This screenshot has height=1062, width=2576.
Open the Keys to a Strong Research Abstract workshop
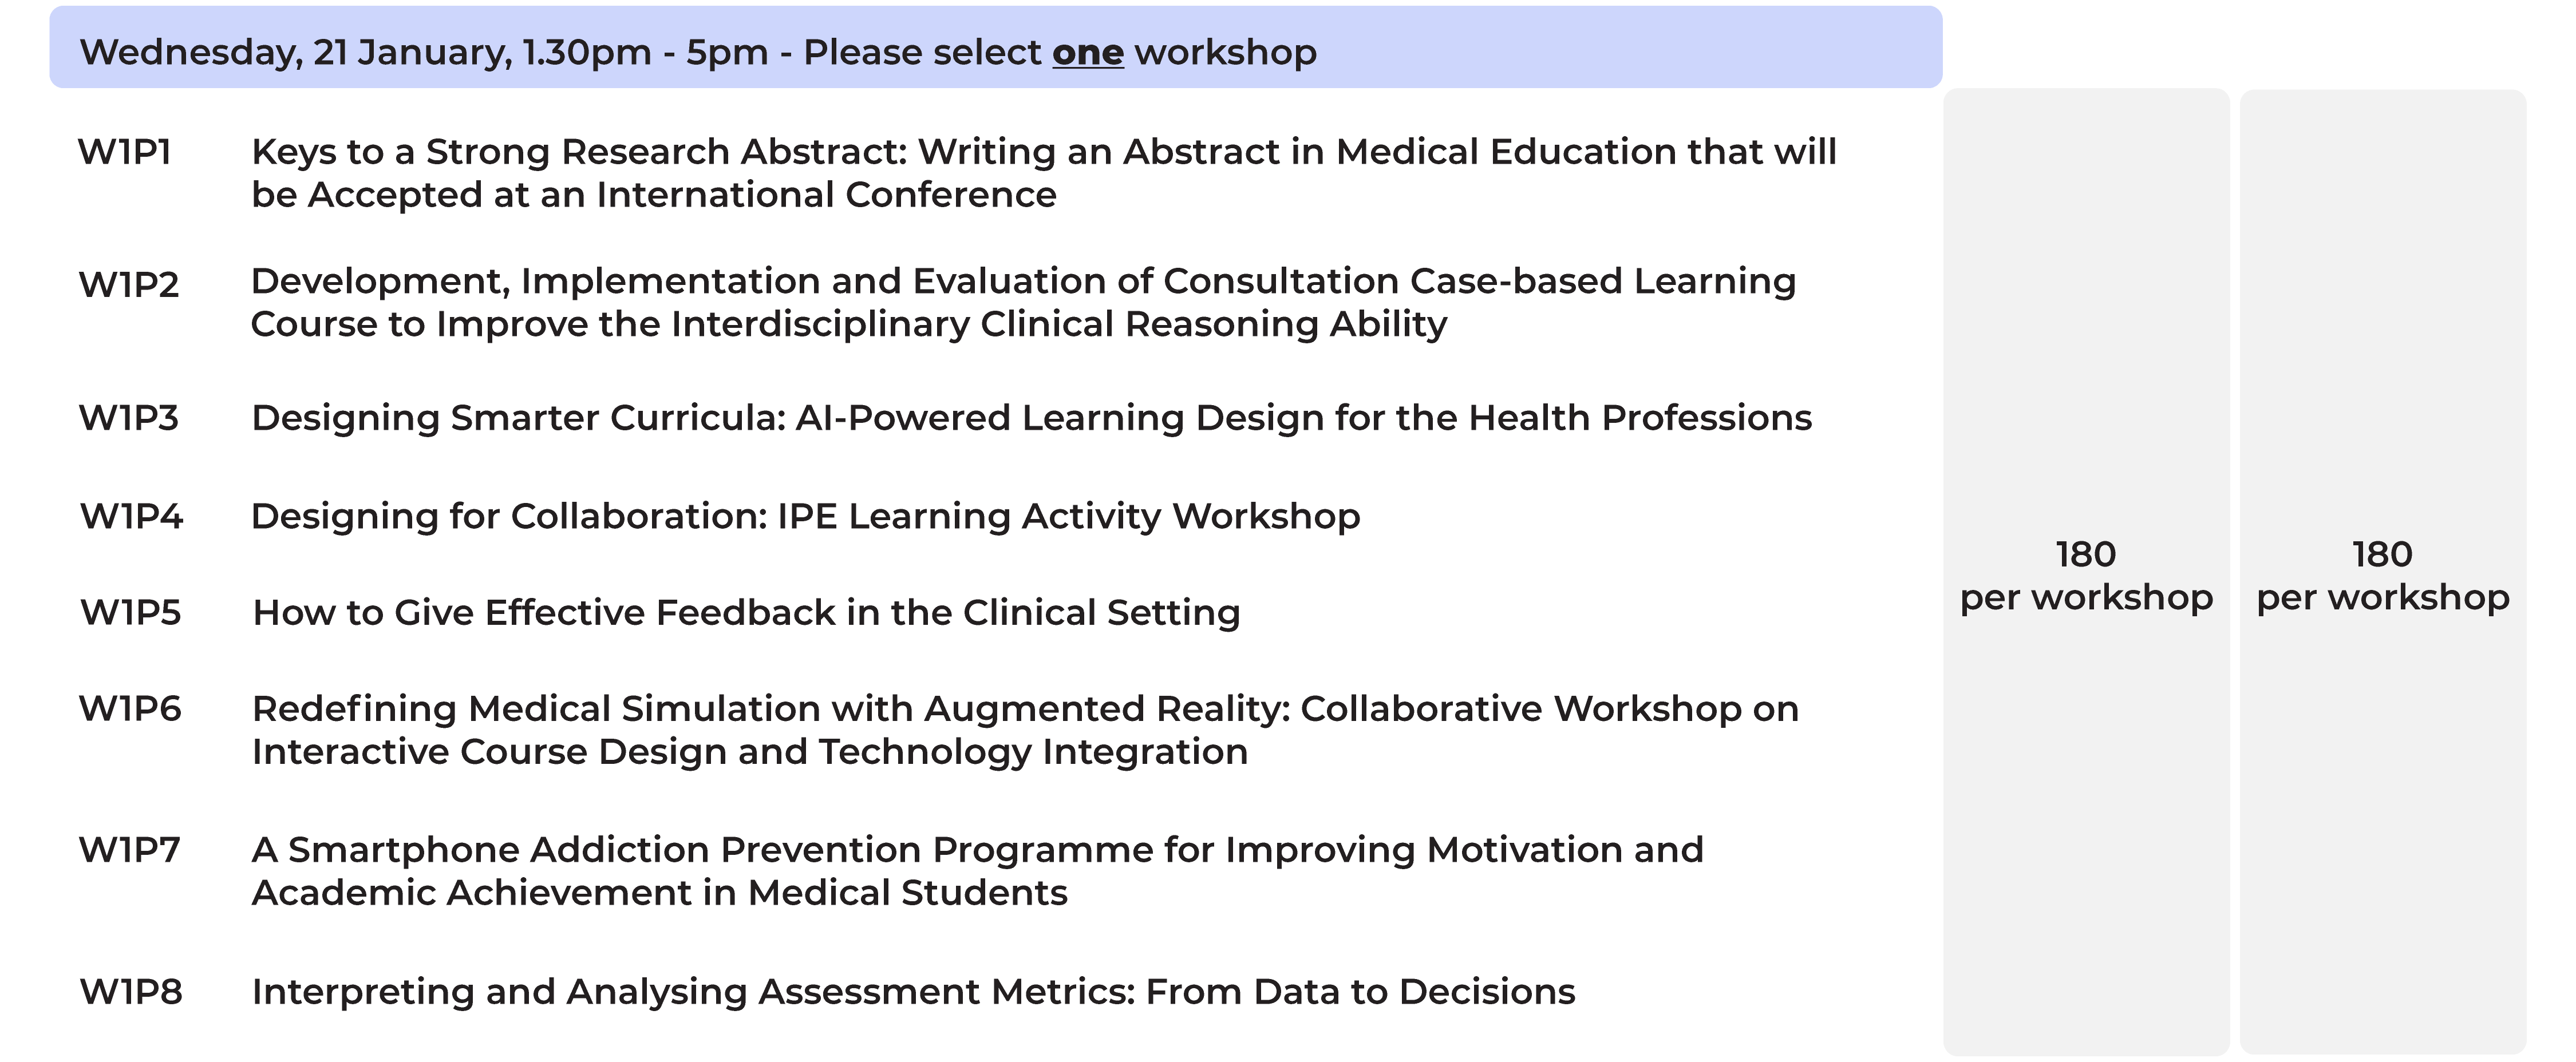pyautogui.click(x=1043, y=173)
